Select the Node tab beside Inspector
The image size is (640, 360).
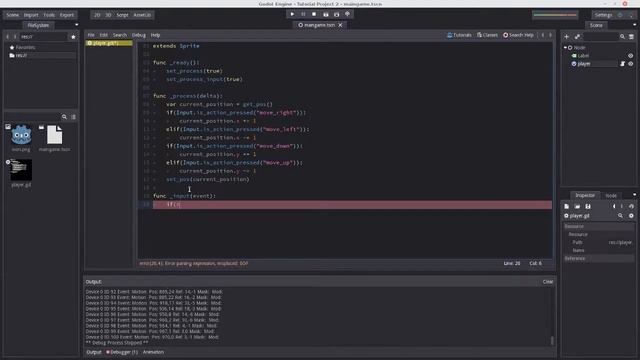pyautogui.click(x=611, y=196)
